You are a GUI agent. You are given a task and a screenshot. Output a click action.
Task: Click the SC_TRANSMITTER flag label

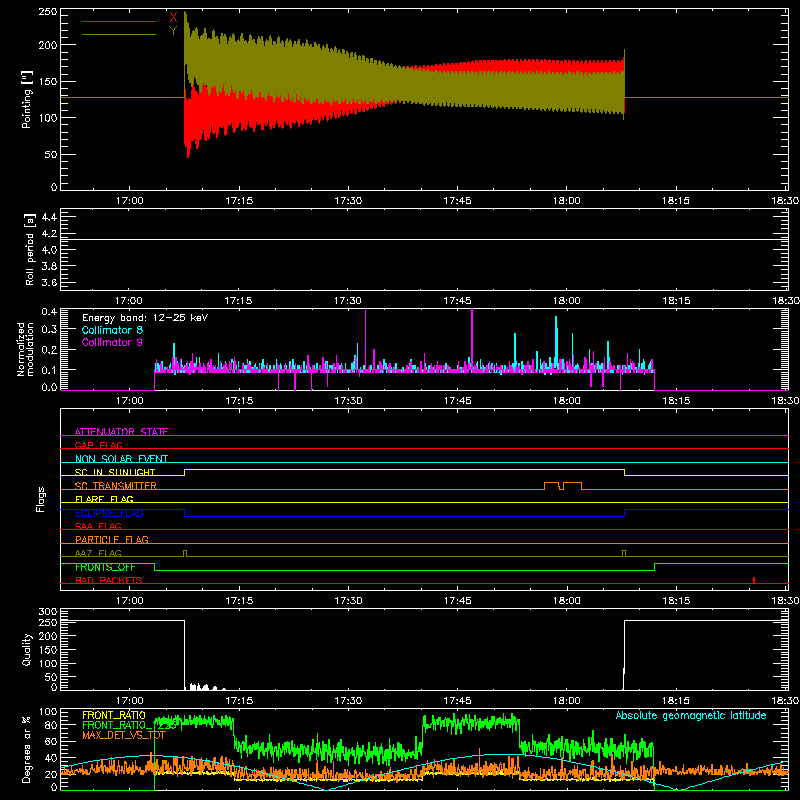pyautogui.click(x=115, y=485)
